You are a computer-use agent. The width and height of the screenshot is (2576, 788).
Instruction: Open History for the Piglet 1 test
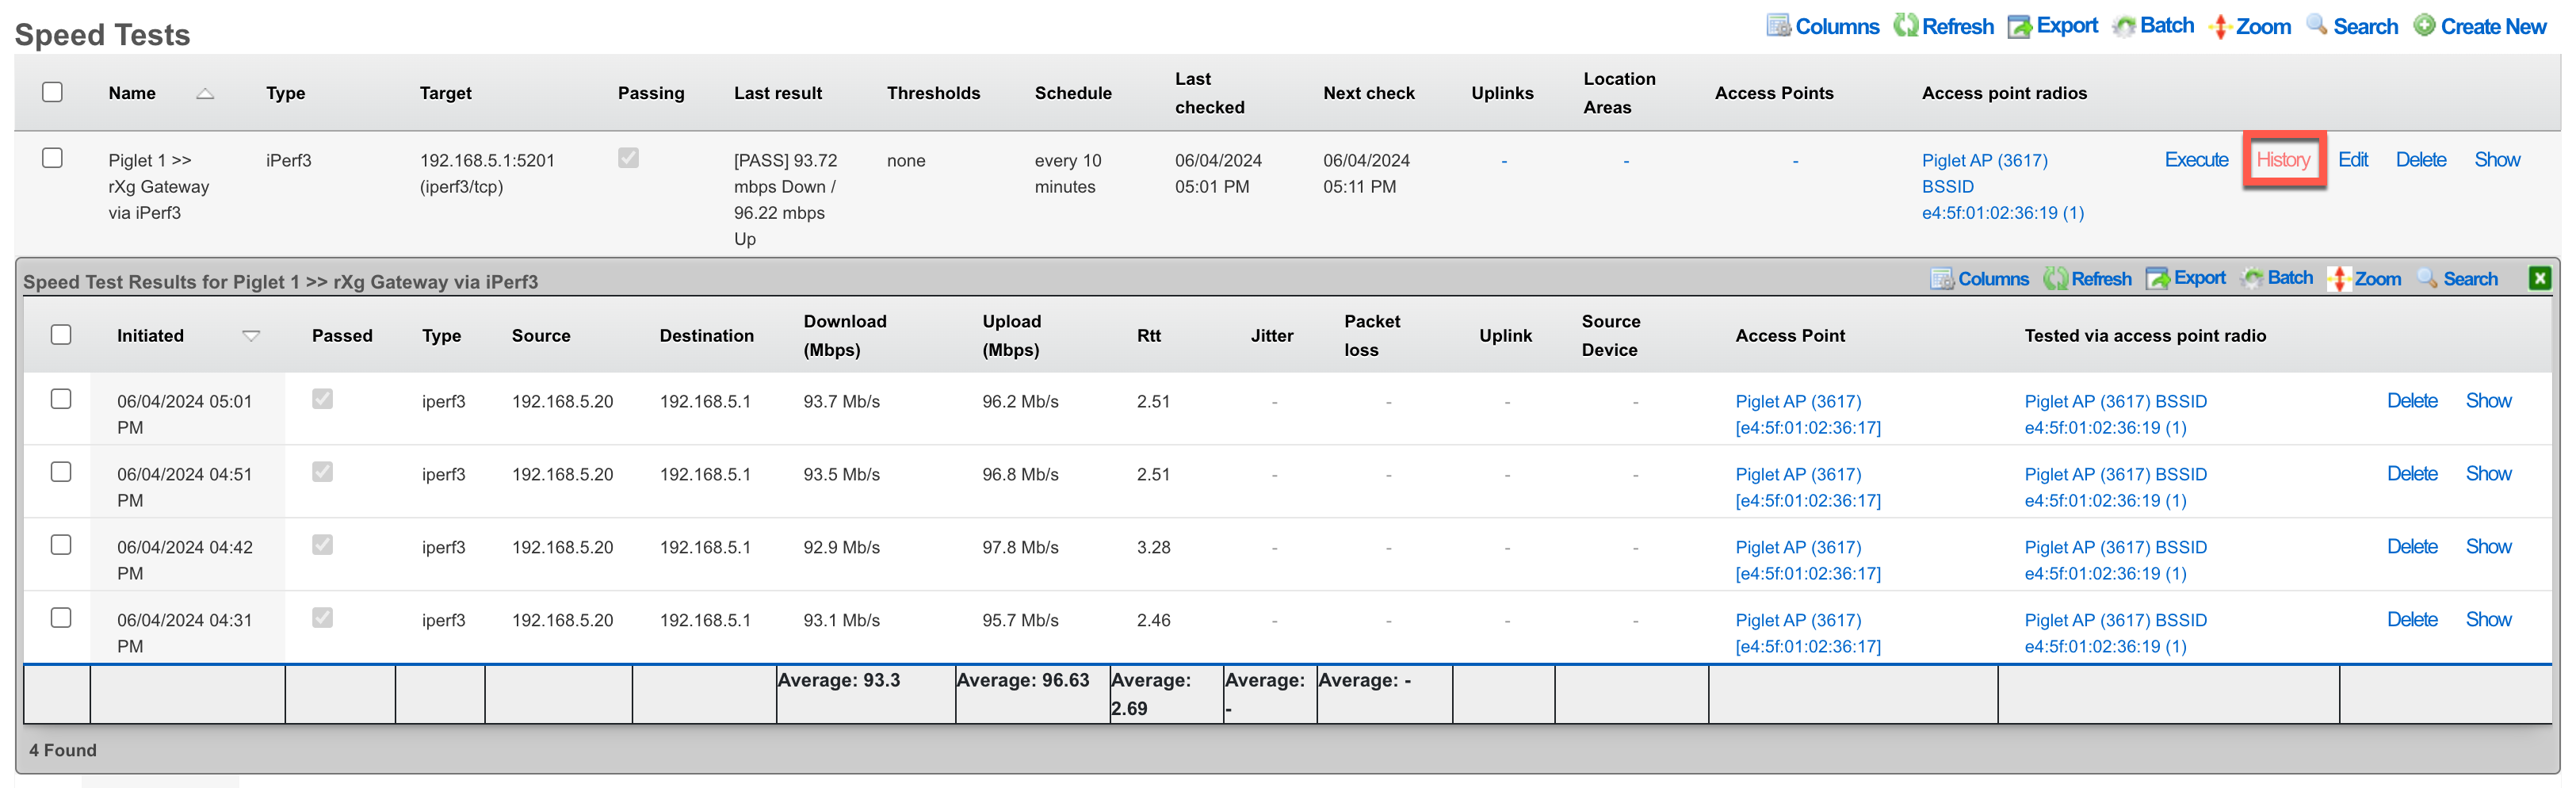tap(2283, 160)
